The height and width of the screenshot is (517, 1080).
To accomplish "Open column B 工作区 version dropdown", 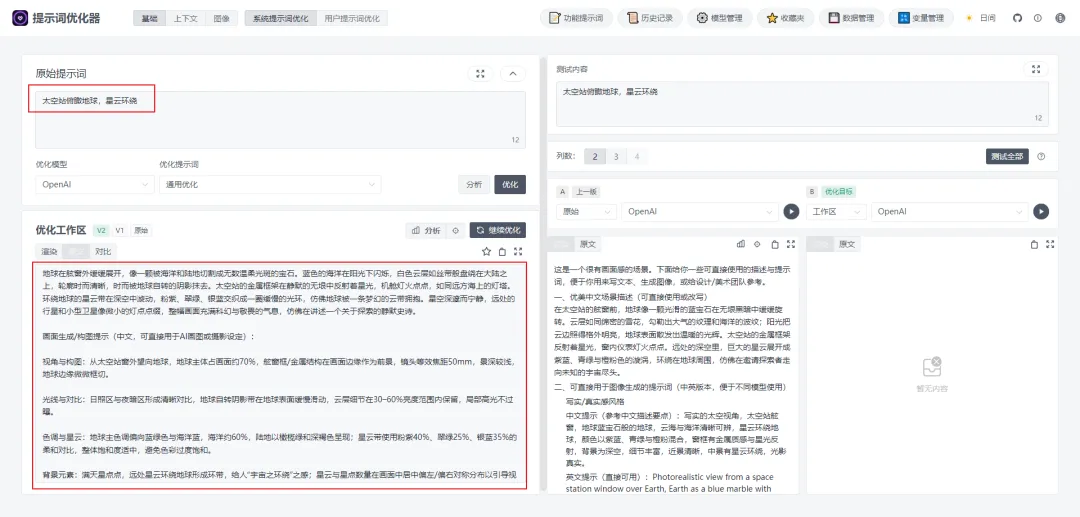I will click(836, 211).
